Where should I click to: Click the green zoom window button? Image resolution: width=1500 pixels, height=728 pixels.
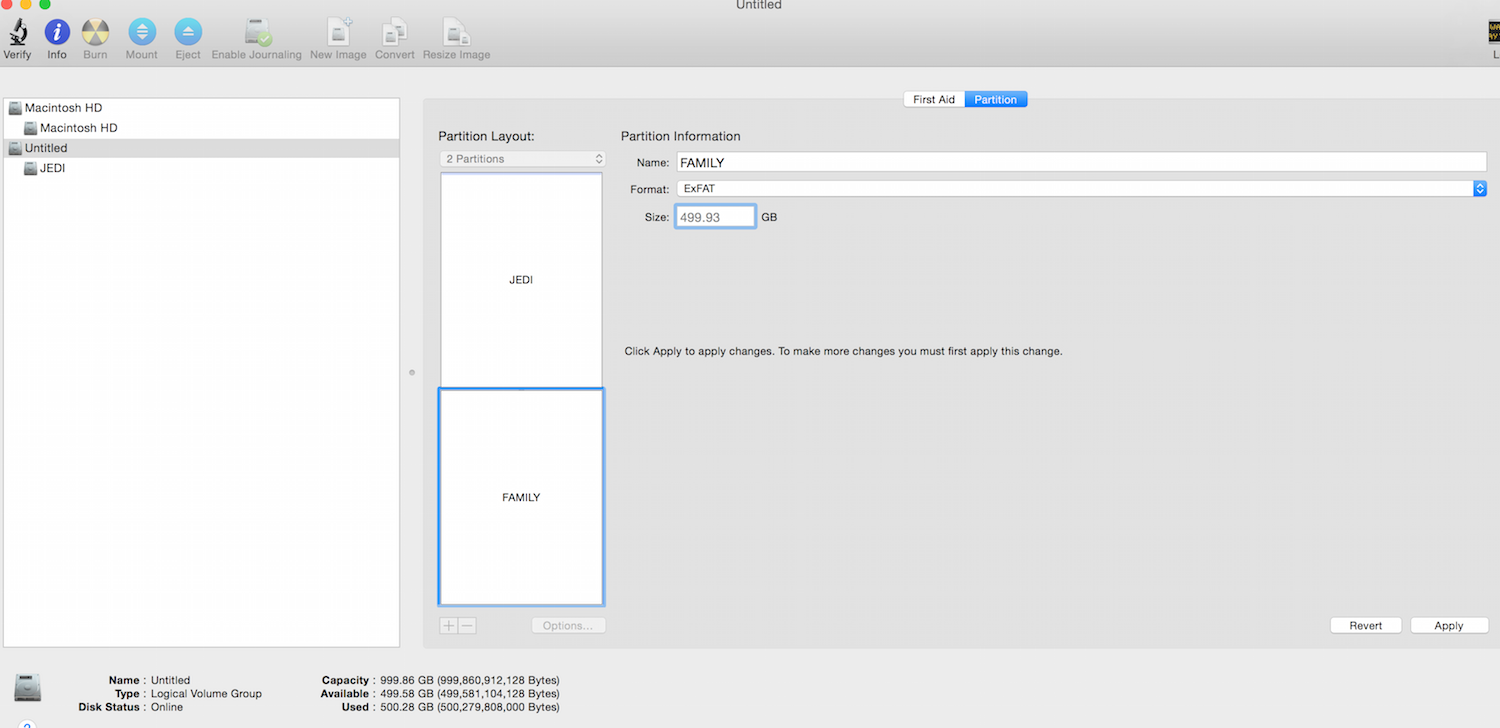tap(45, 5)
